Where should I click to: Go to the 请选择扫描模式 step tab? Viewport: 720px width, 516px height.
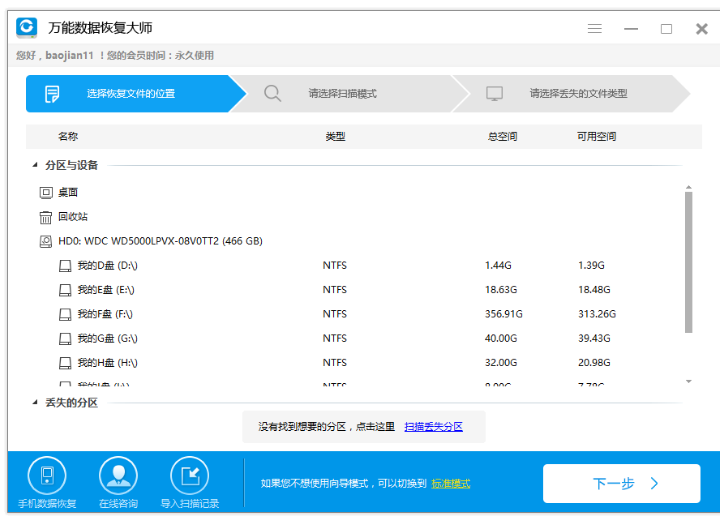342,94
